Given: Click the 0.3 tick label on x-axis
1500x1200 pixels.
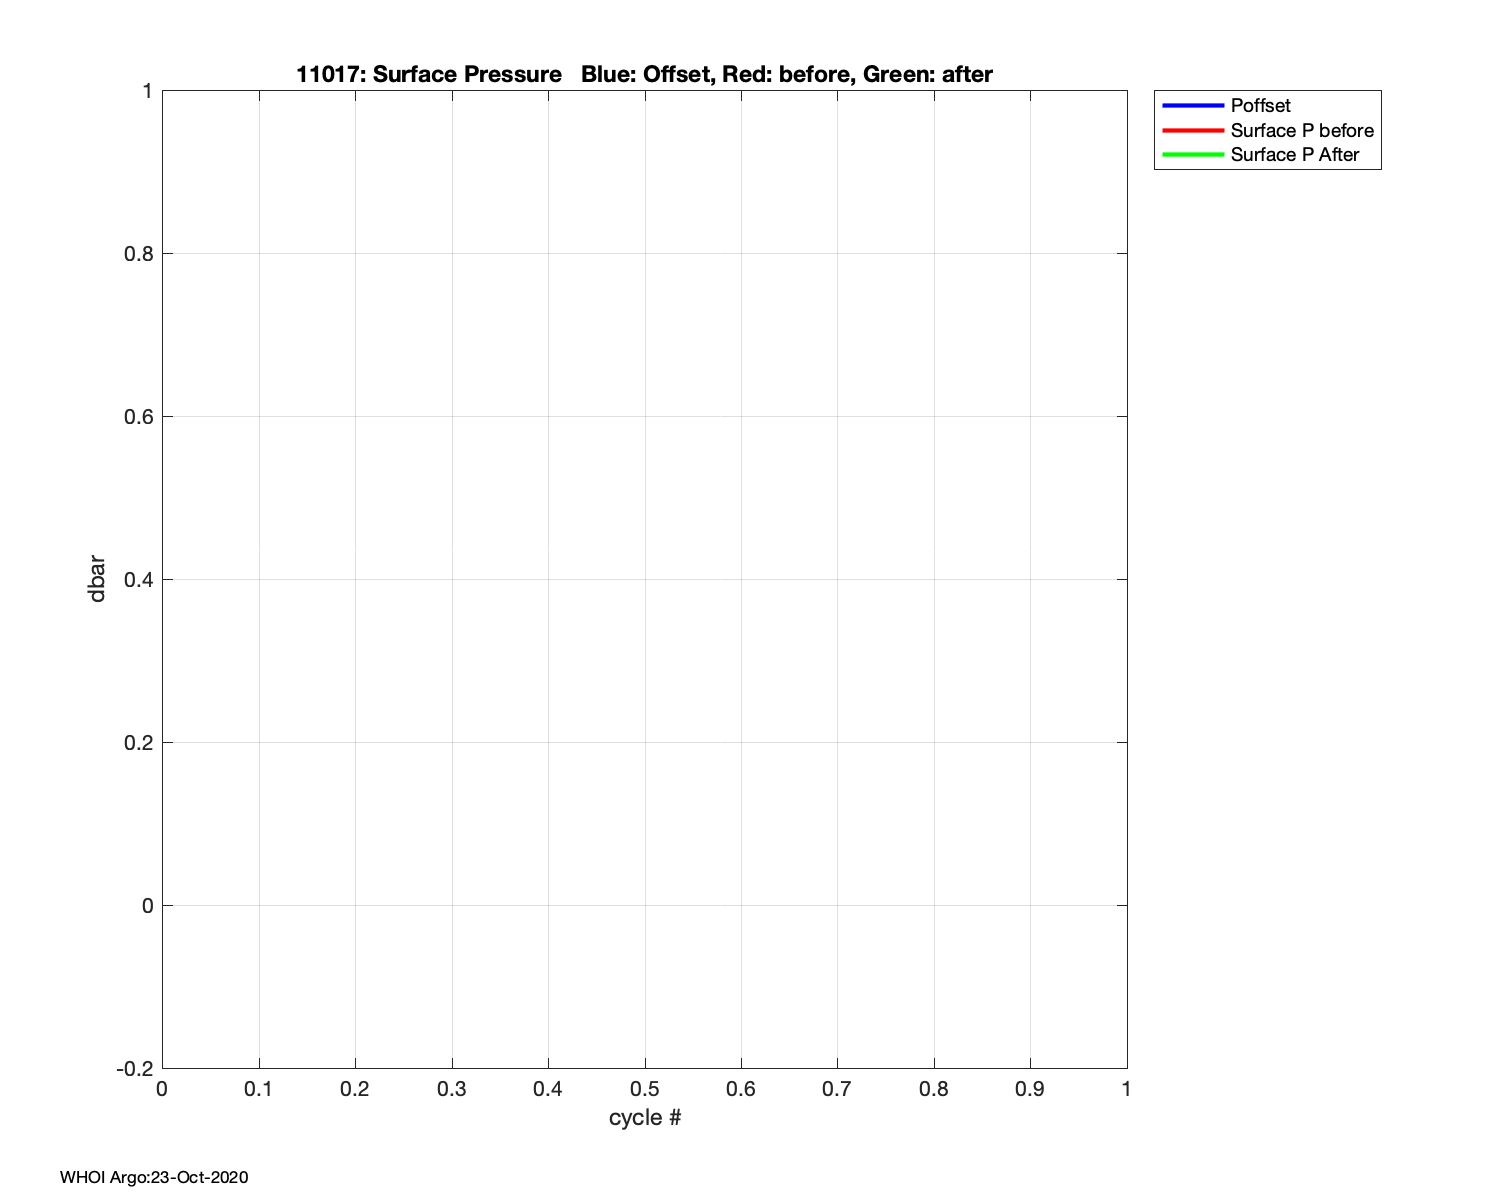Looking at the screenshot, I should (x=452, y=1089).
